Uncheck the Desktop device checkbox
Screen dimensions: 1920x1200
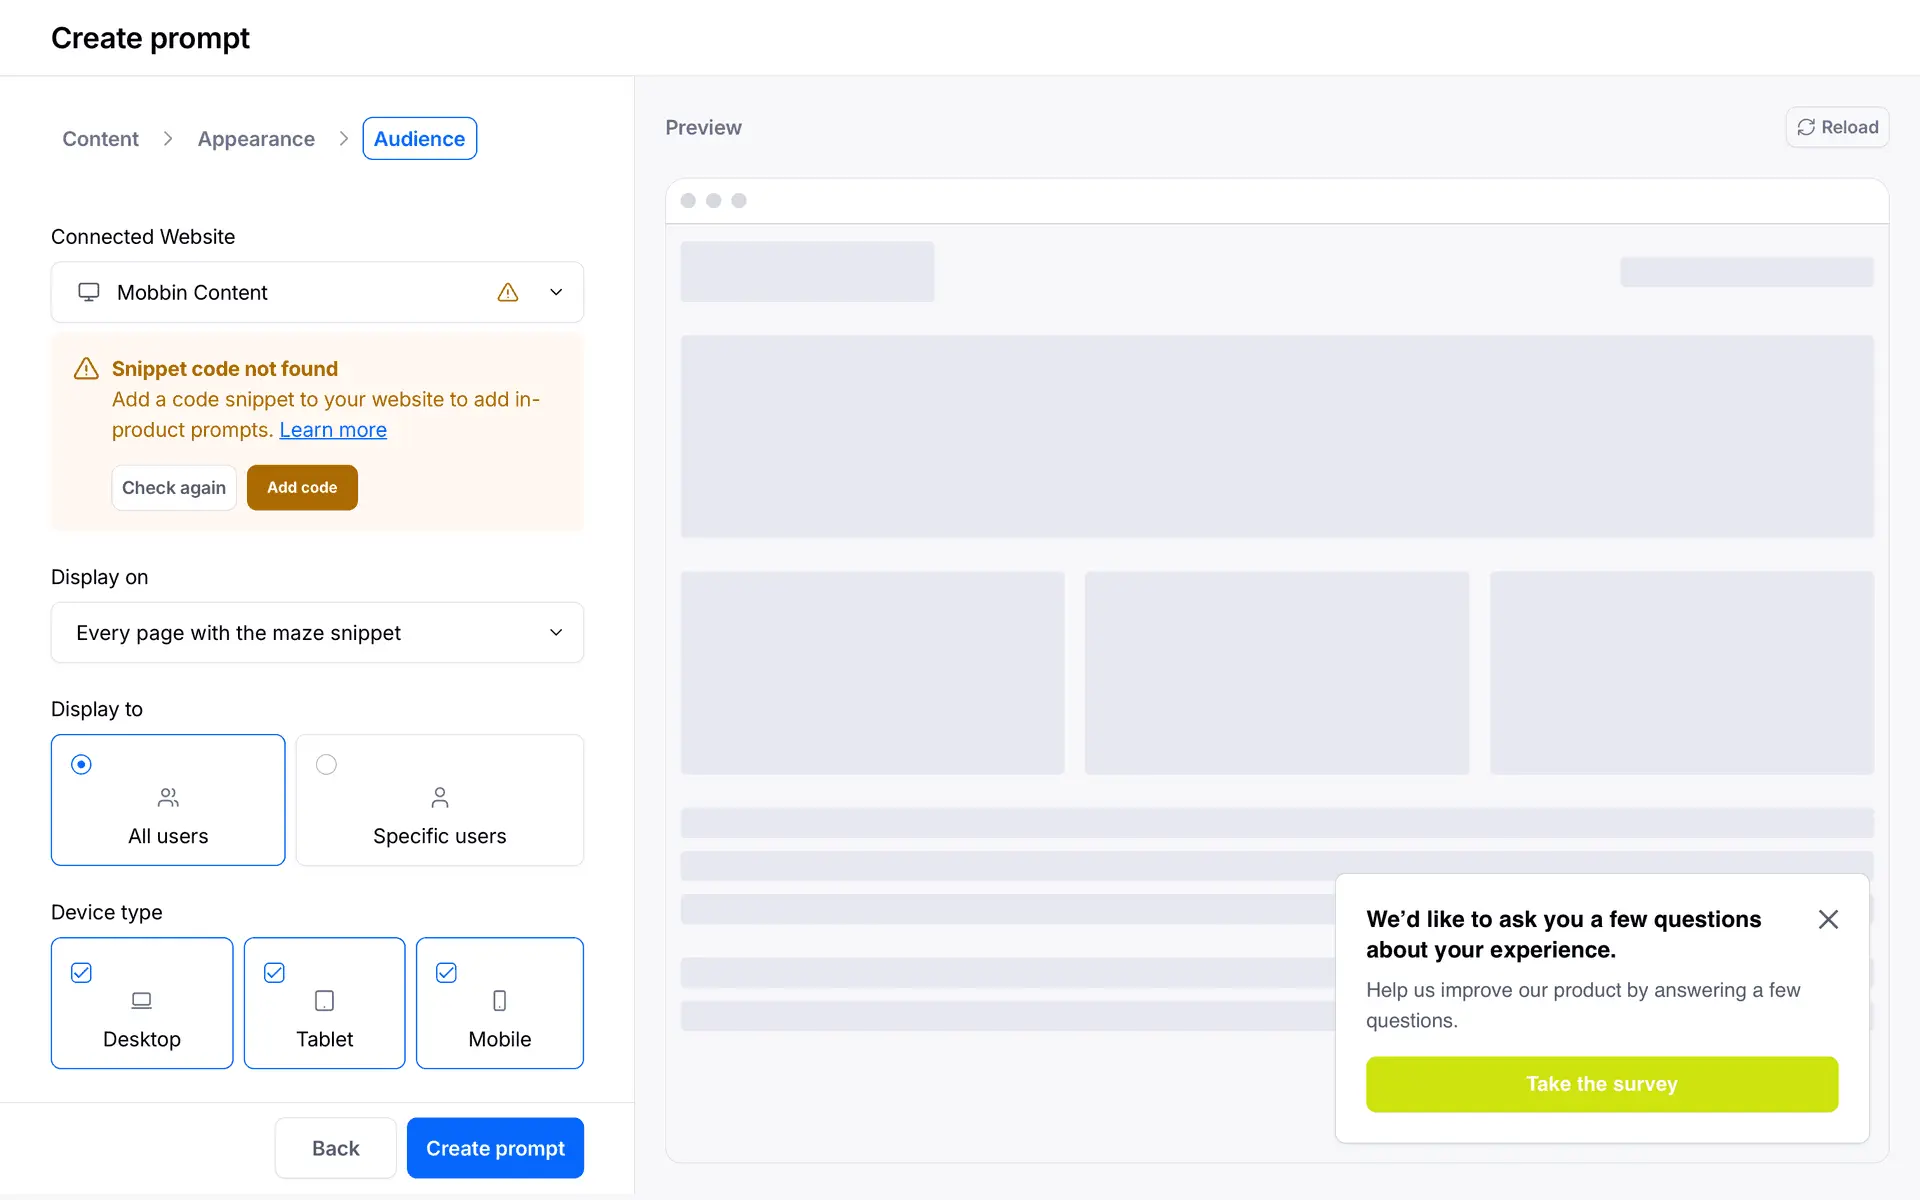[x=82, y=972]
